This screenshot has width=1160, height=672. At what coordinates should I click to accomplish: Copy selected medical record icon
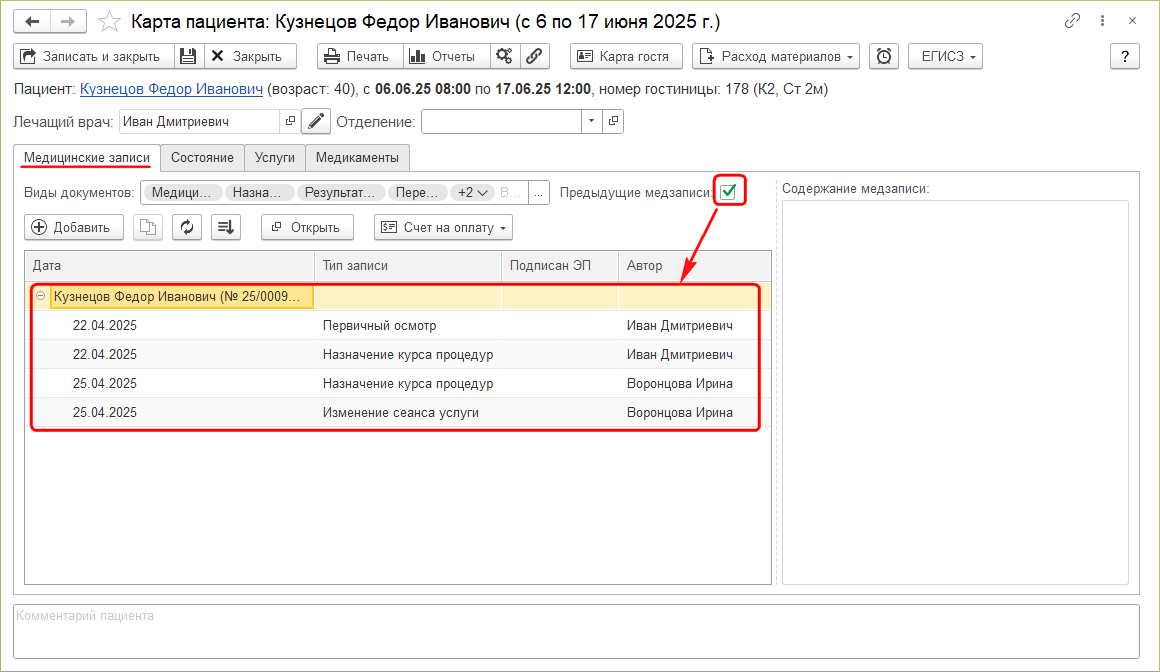(148, 227)
